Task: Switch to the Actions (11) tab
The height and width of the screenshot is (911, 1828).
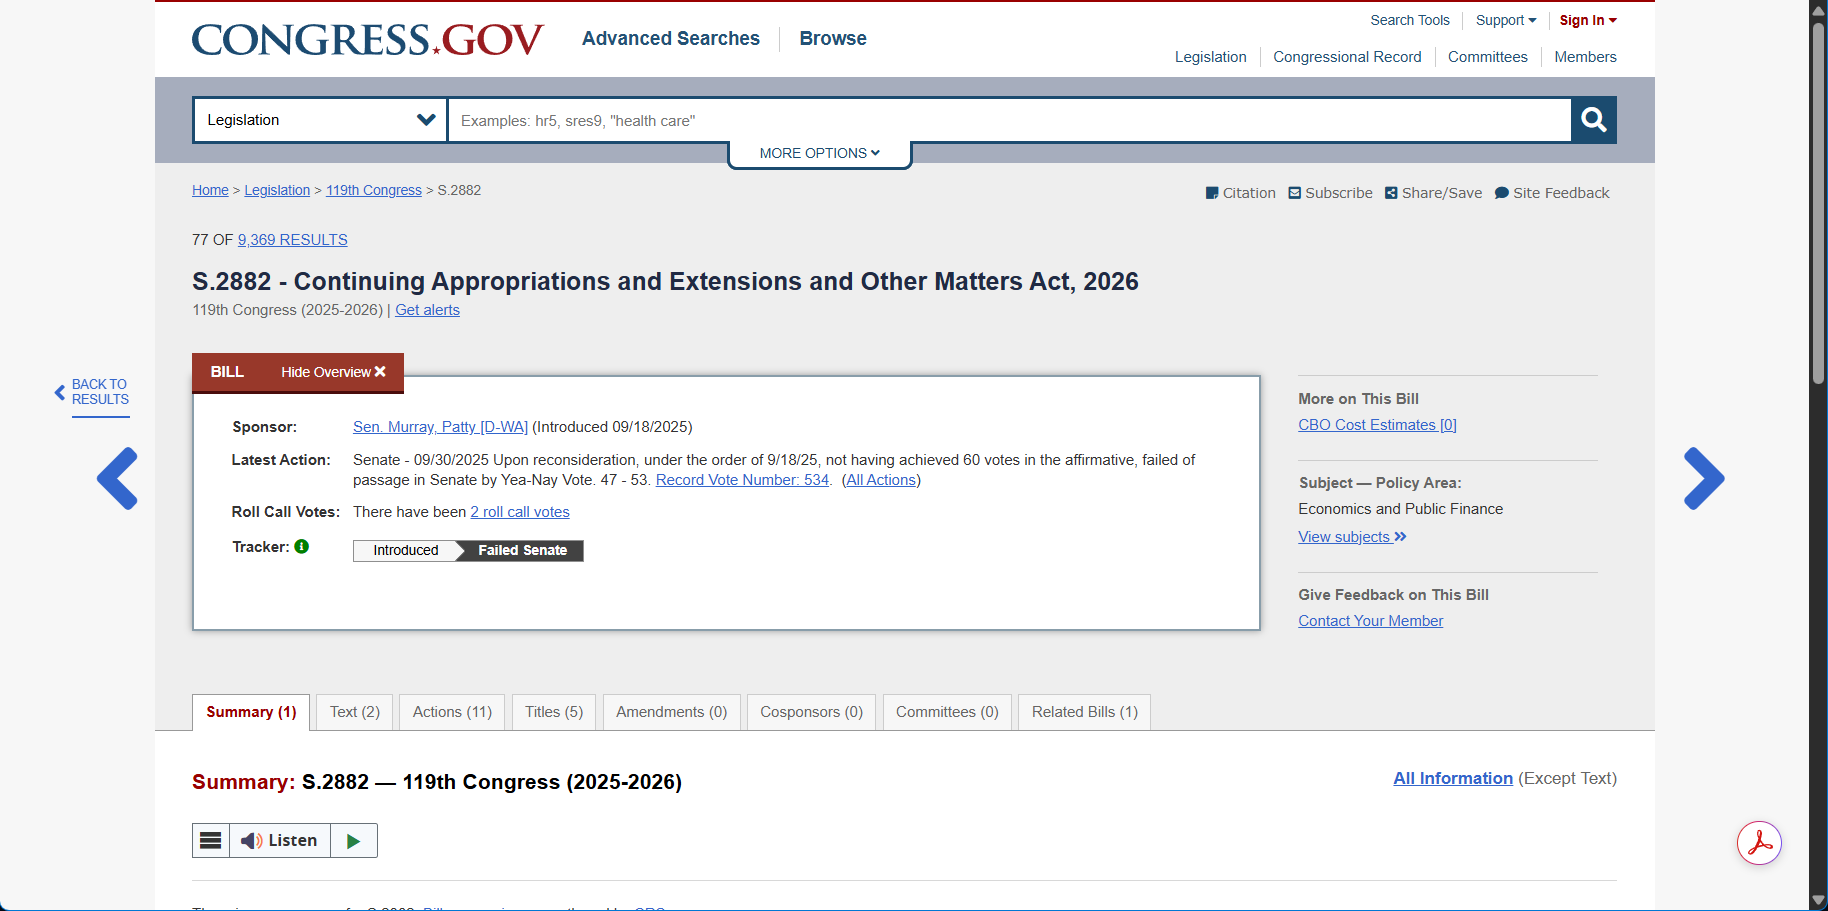Action: point(452,712)
